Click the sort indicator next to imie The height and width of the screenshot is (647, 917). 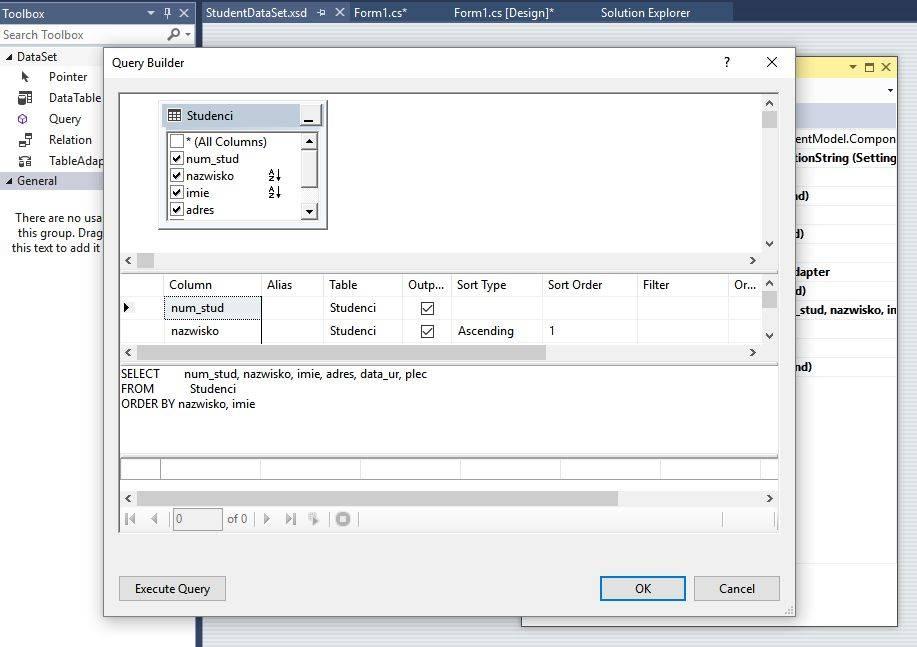(274, 192)
